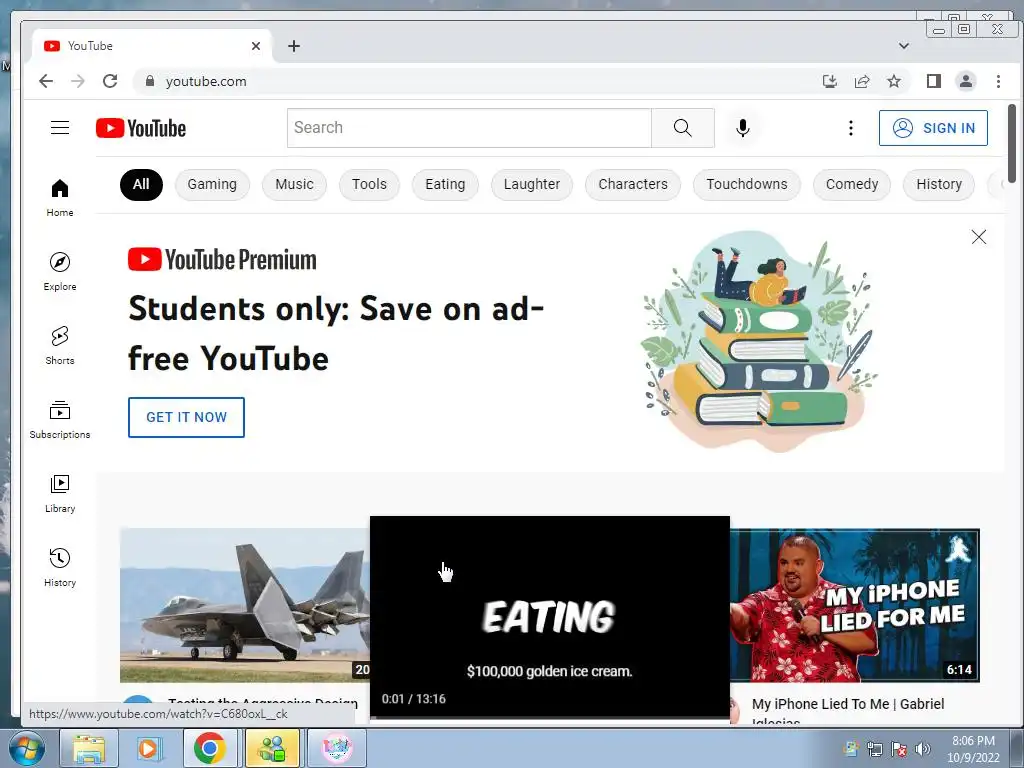Screen dimensions: 1024x768
Task: Click the install app icon in address bar
Action: tap(829, 81)
